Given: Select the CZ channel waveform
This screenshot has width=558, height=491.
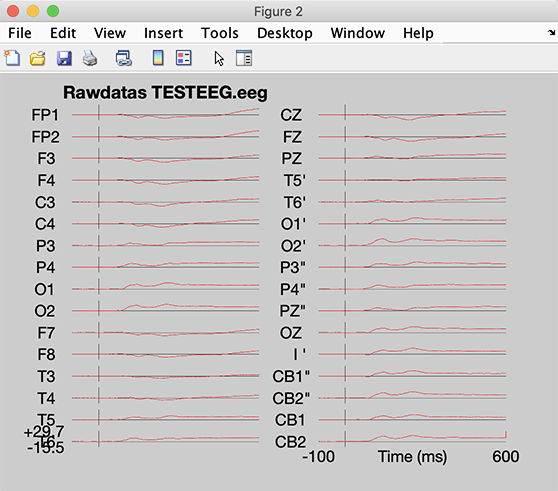Looking at the screenshot, I should (x=412, y=115).
